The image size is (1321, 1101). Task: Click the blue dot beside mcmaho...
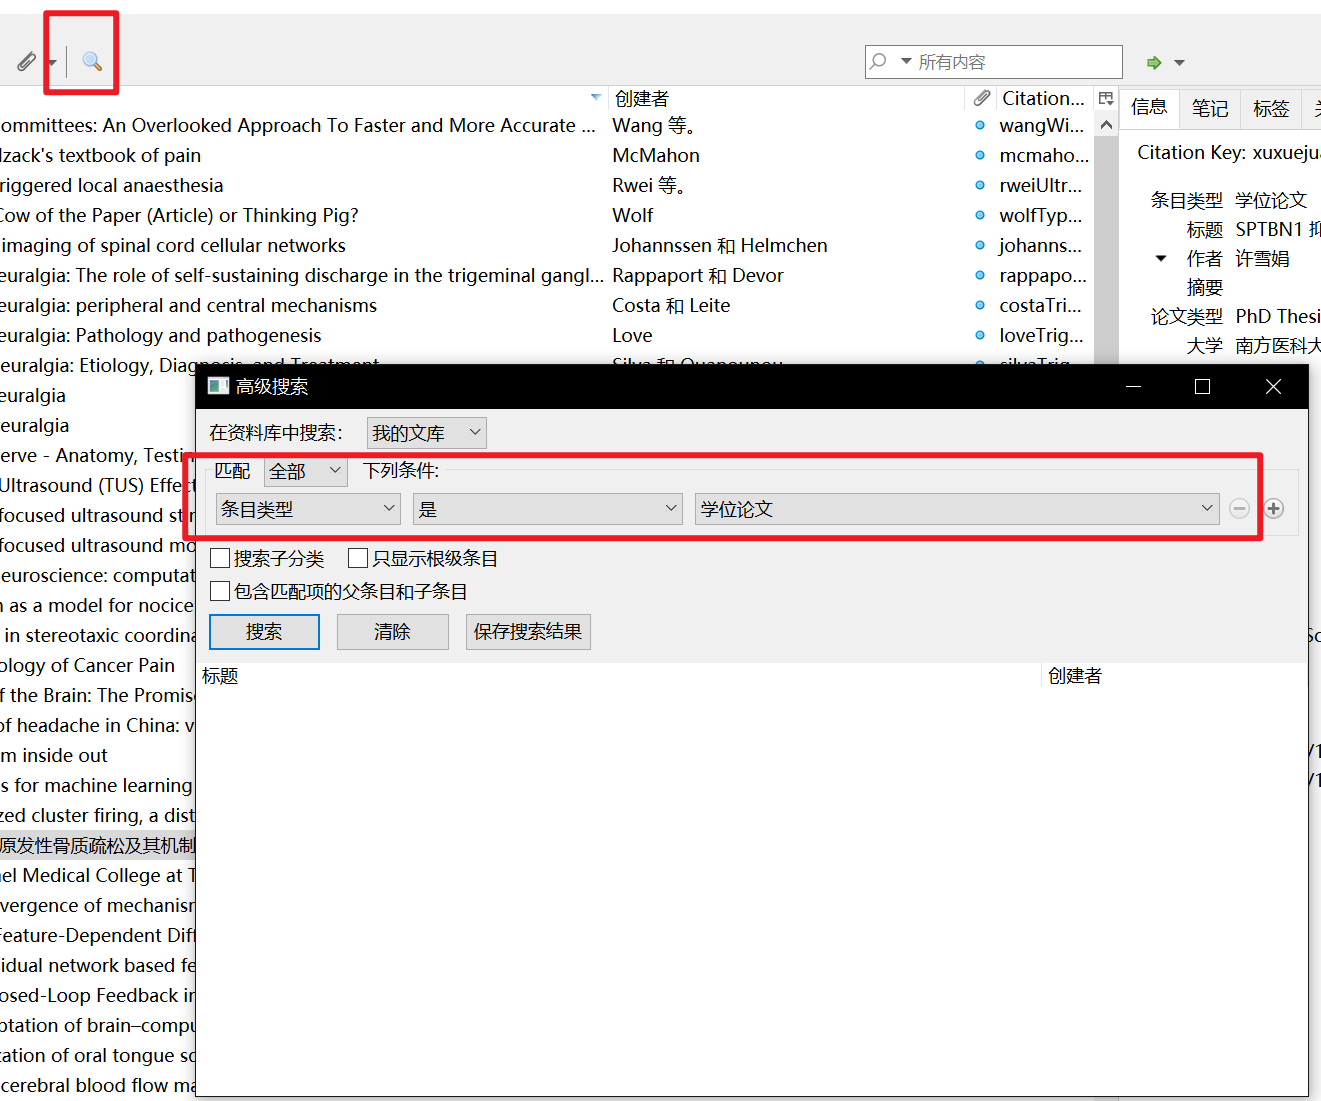tap(980, 155)
